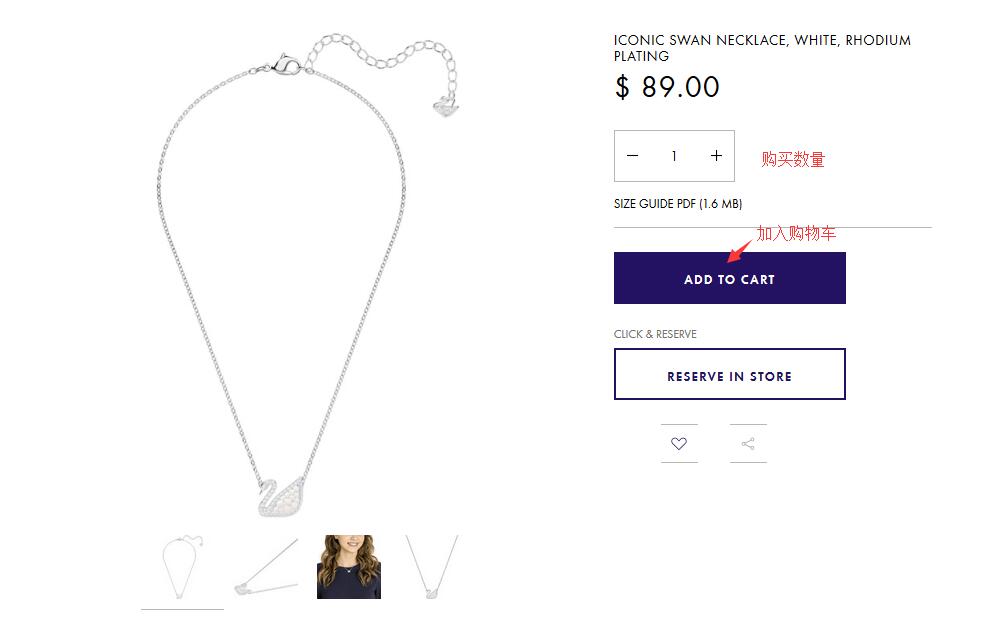Click the small swan charm on extender chain
This screenshot has height=640, width=982.
tap(443, 105)
